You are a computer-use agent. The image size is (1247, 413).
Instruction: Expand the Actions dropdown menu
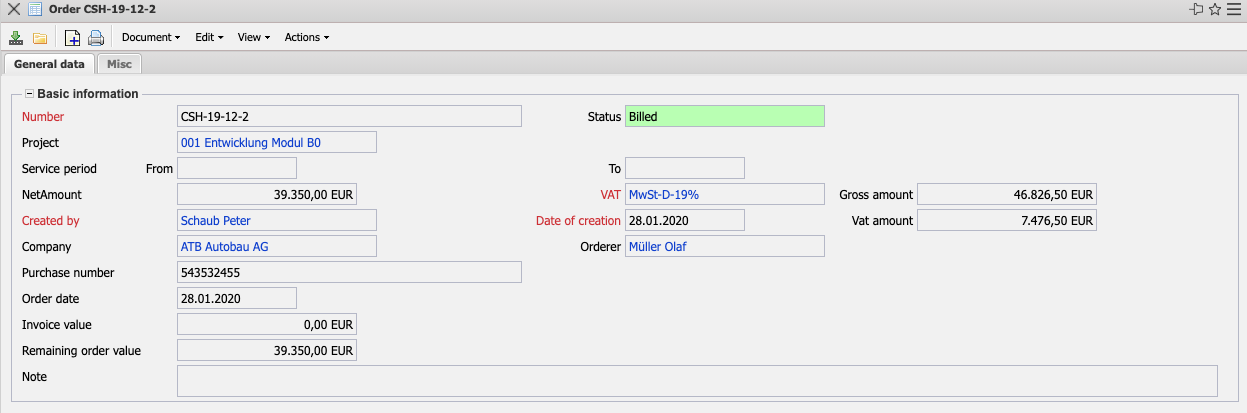pos(306,38)
